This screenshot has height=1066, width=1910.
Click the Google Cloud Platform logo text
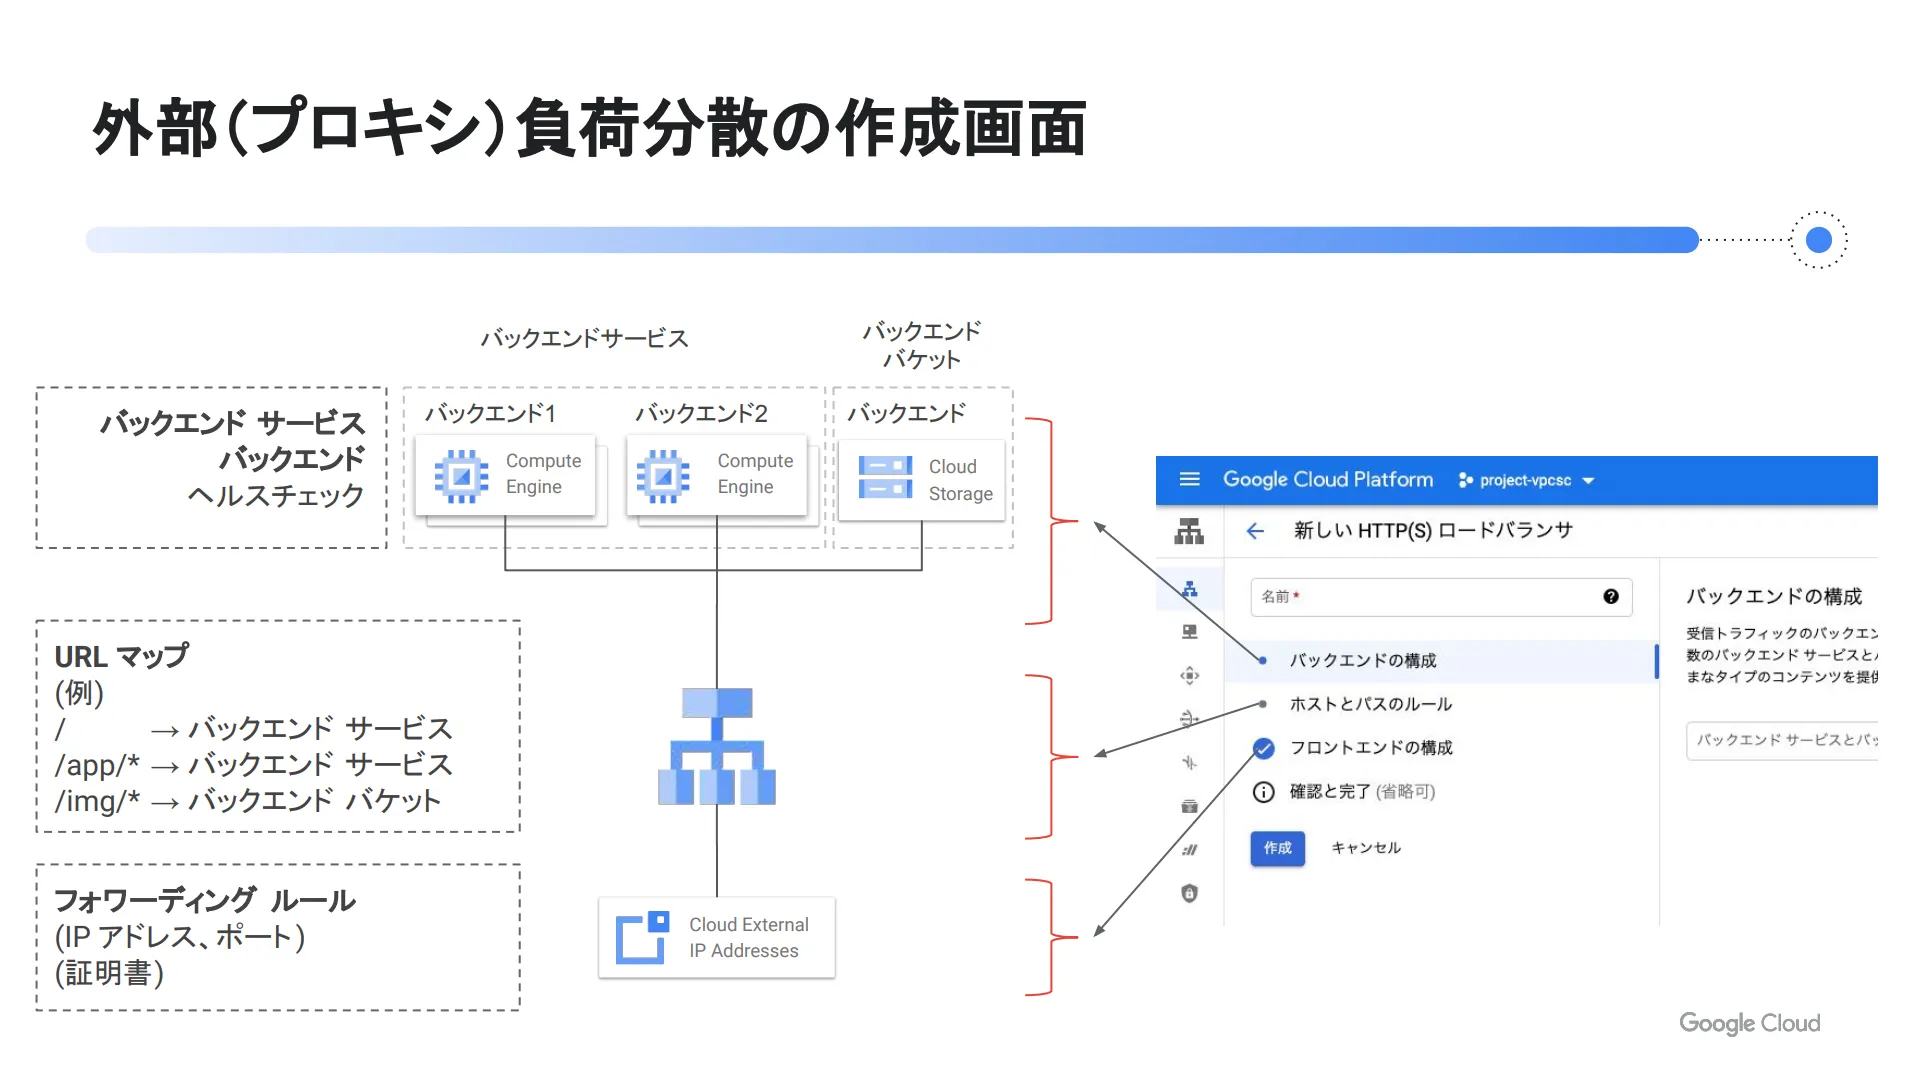coord(1327,479)
